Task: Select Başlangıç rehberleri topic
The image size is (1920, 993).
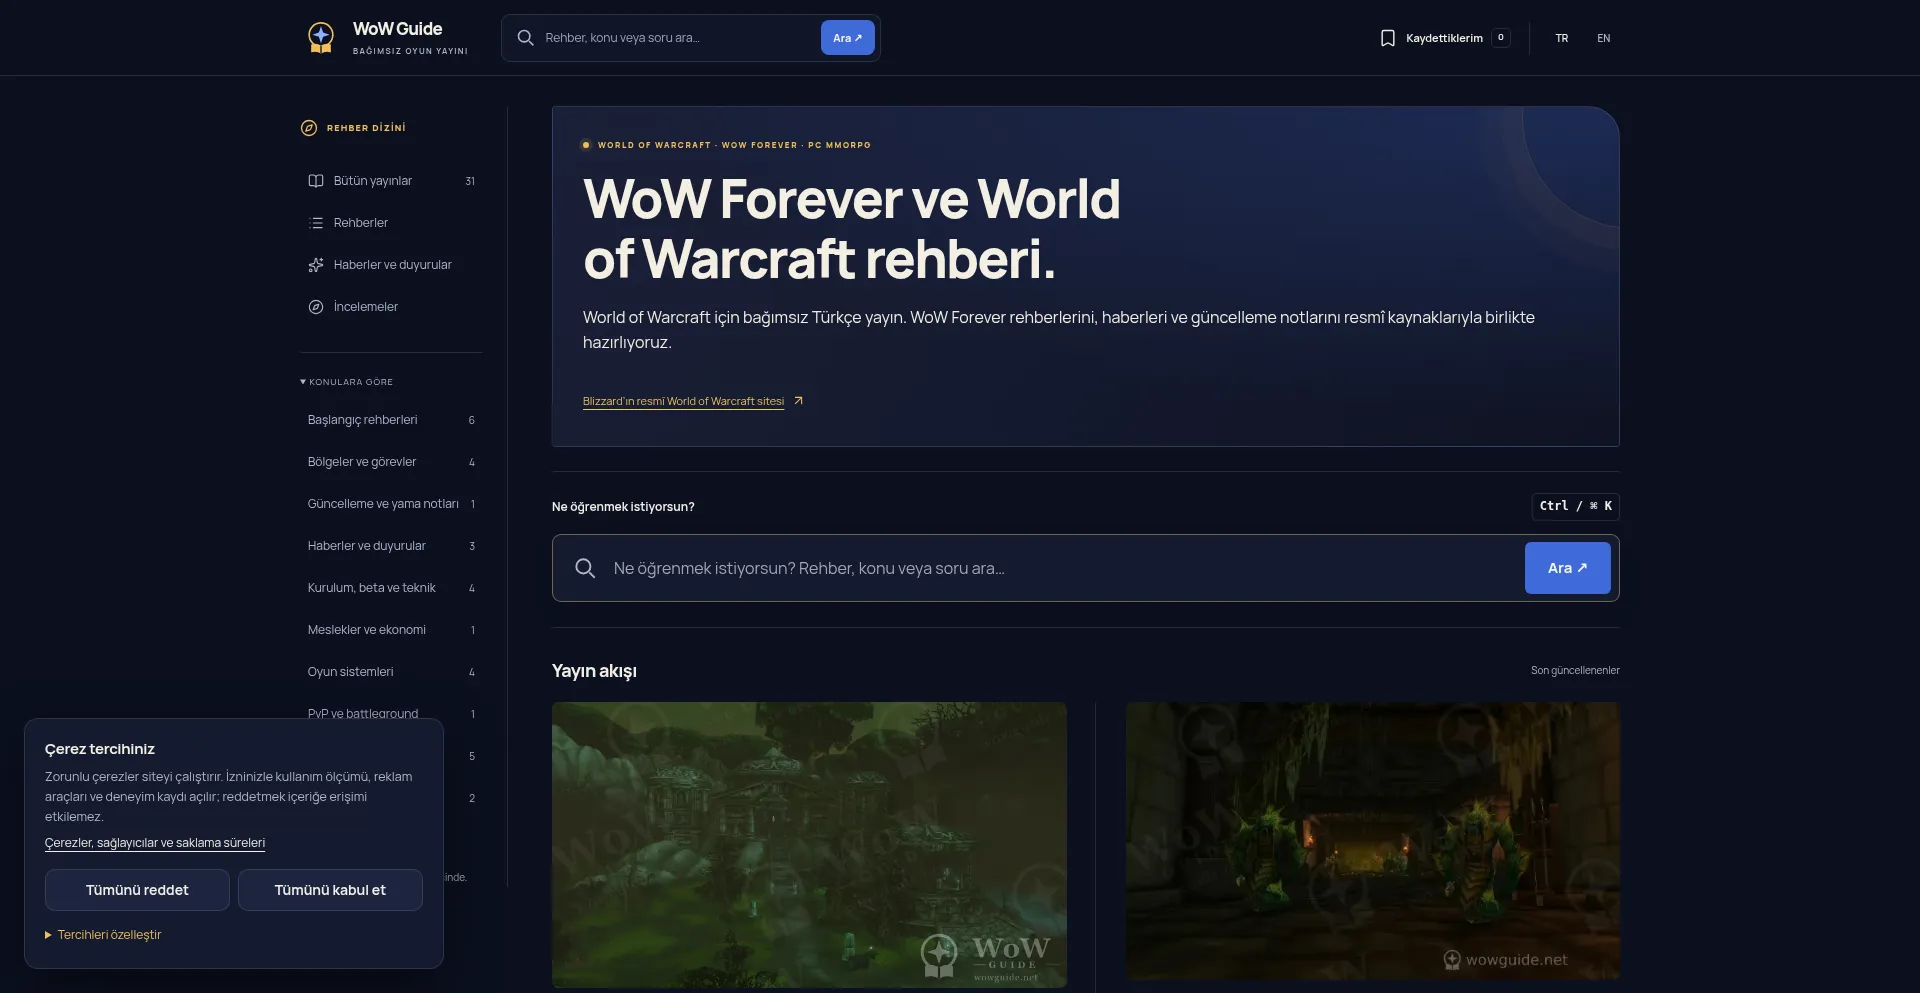Action: (391, 420)
